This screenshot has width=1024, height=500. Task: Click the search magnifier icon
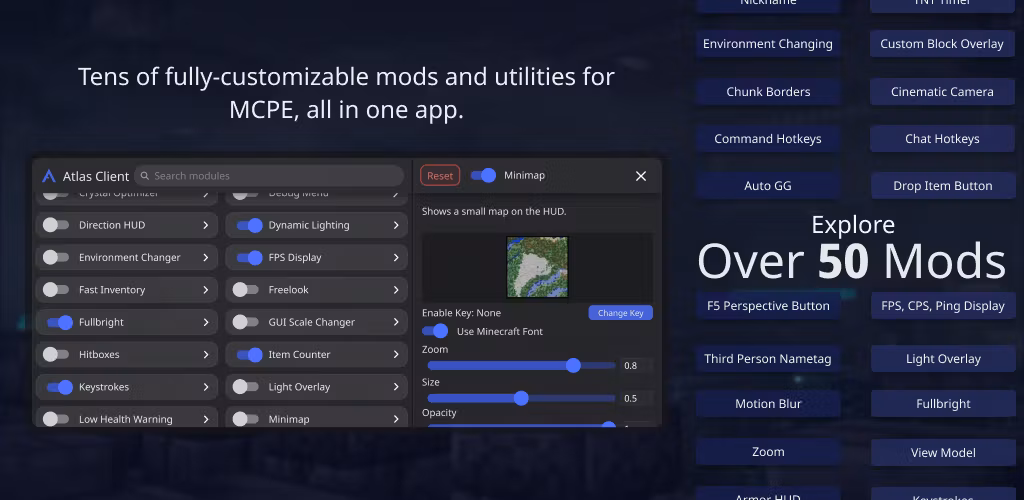click(145, 176)
